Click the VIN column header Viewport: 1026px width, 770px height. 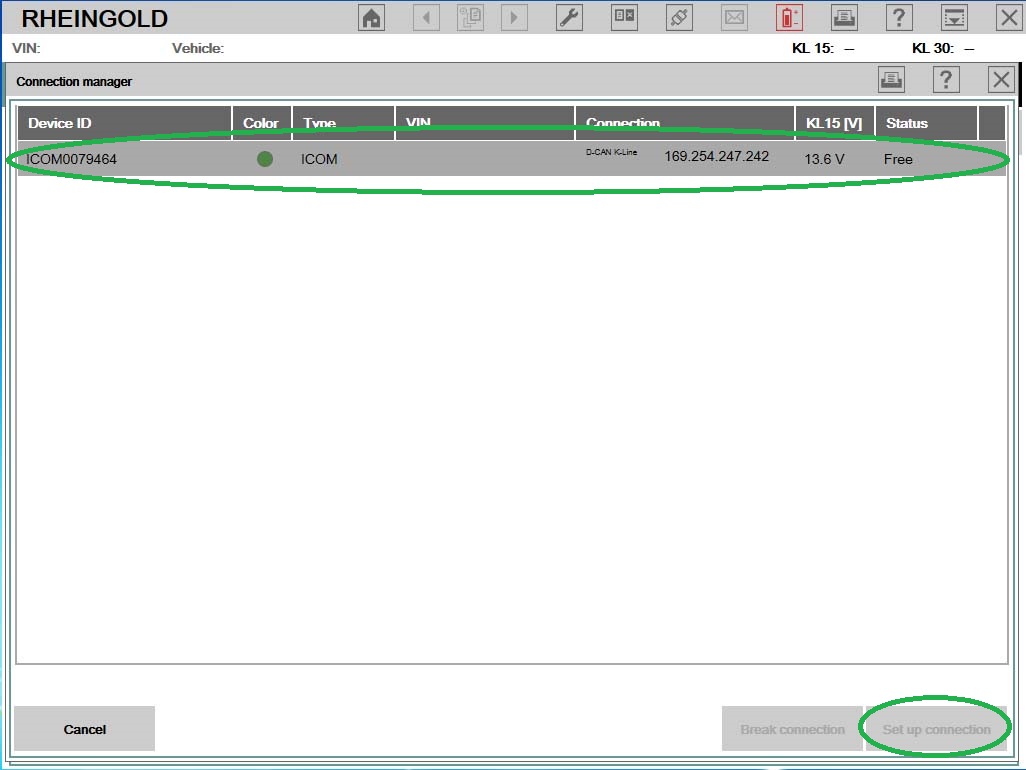coord(485,123)
